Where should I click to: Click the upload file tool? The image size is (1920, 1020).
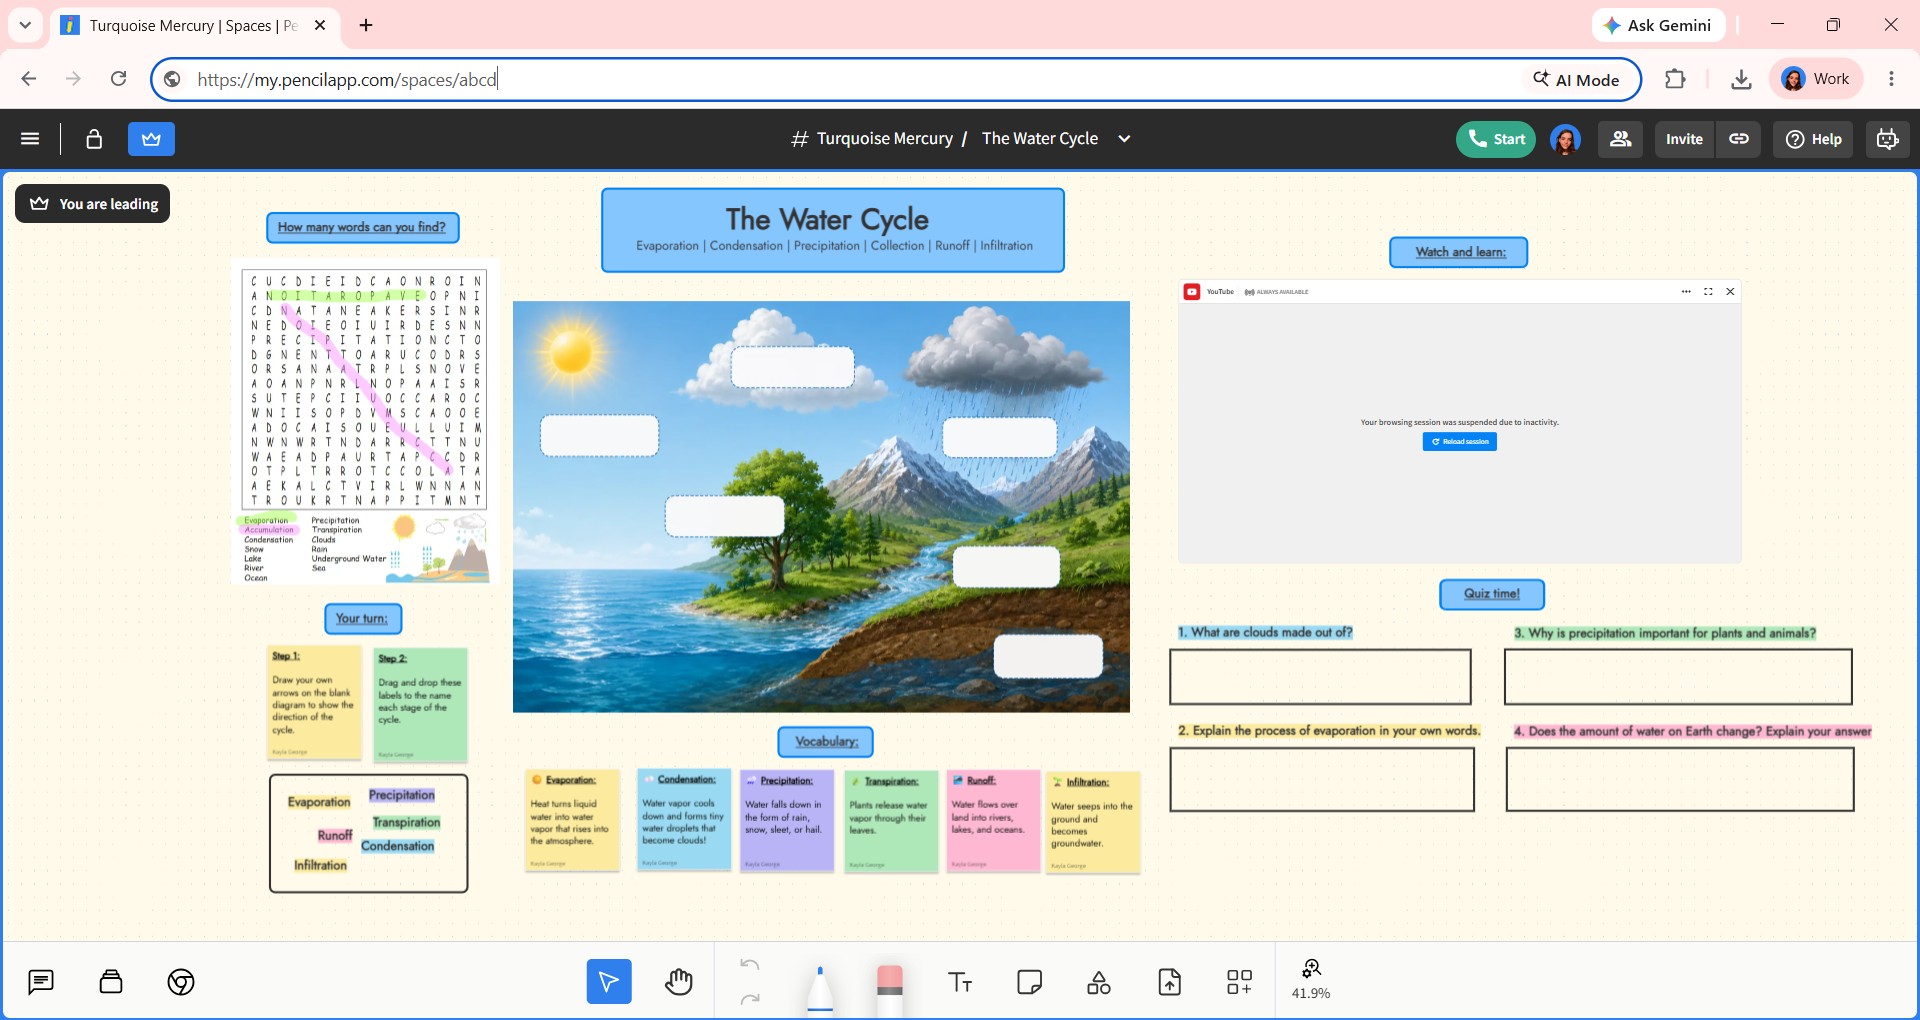(x=1170, y=982)
